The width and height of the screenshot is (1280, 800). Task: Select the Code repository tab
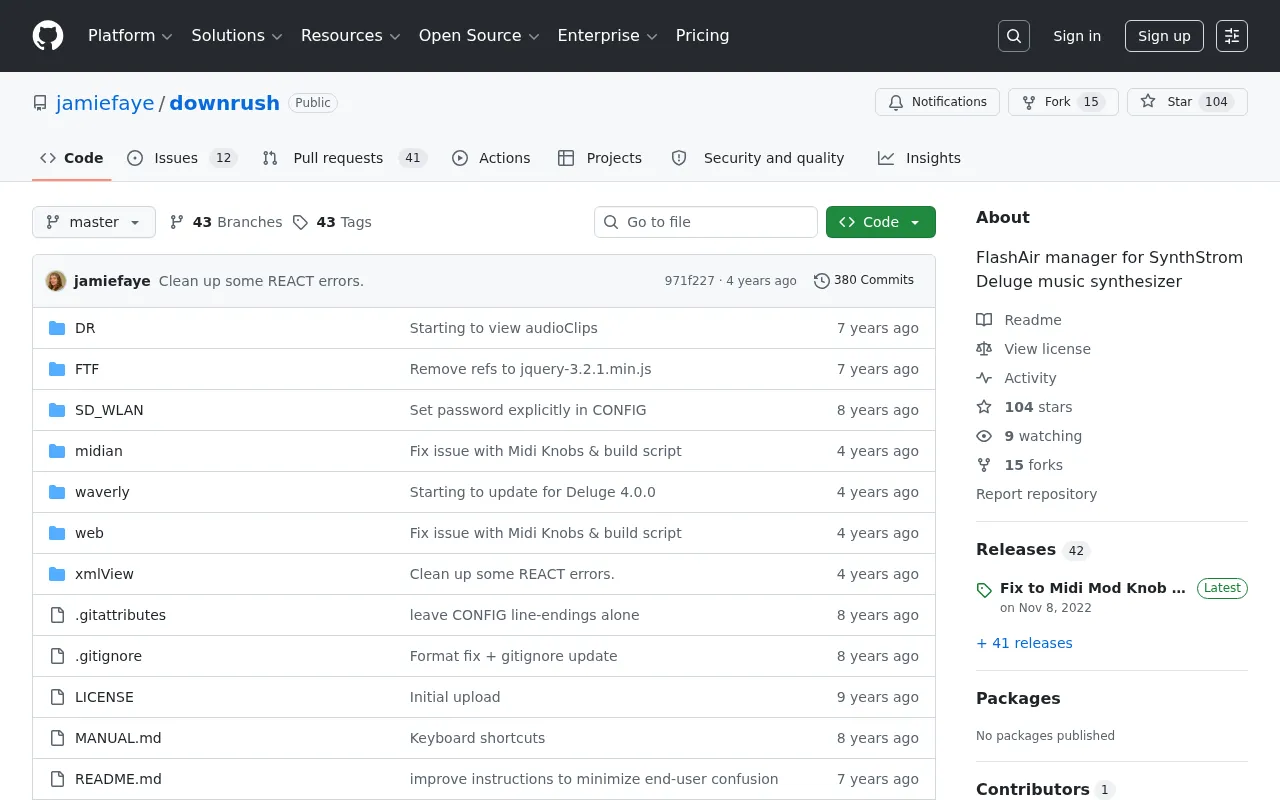pos(72,158)
